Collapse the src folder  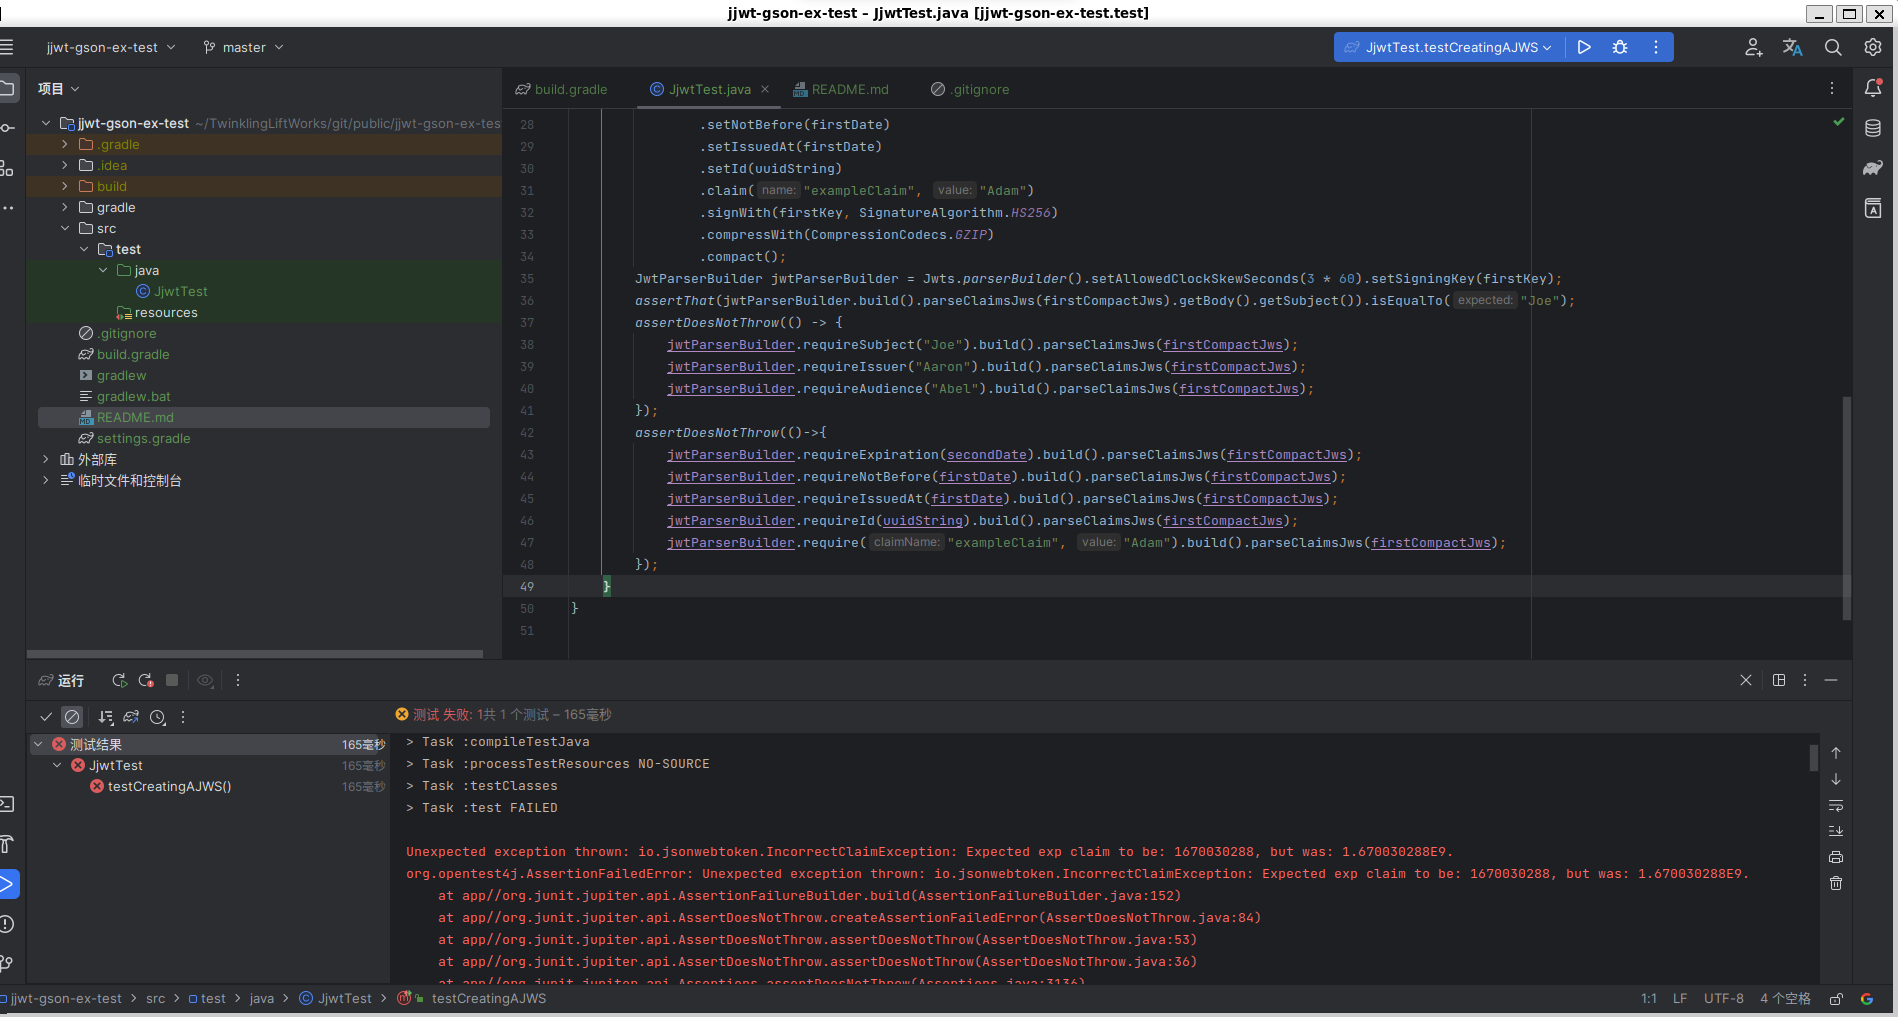[x=65, y=228]
